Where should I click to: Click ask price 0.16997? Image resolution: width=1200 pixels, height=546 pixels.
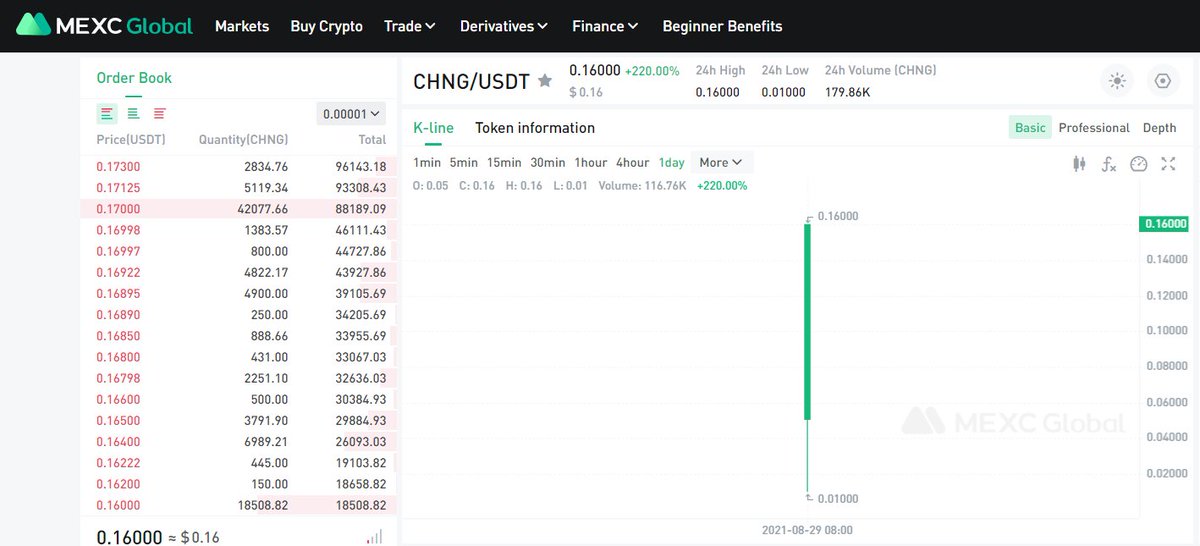tap(118, 251)
